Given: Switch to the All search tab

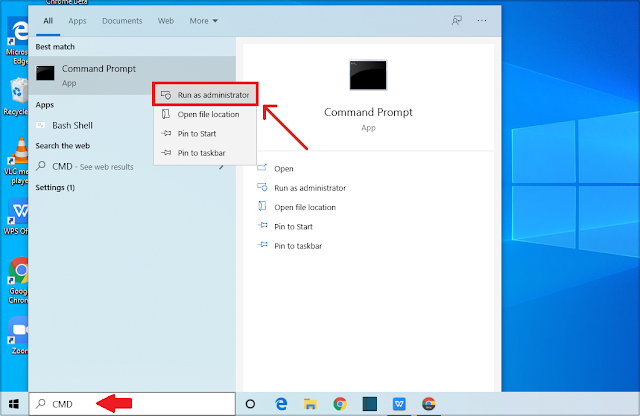Looking at the screenshot, I should click(48, 21).
